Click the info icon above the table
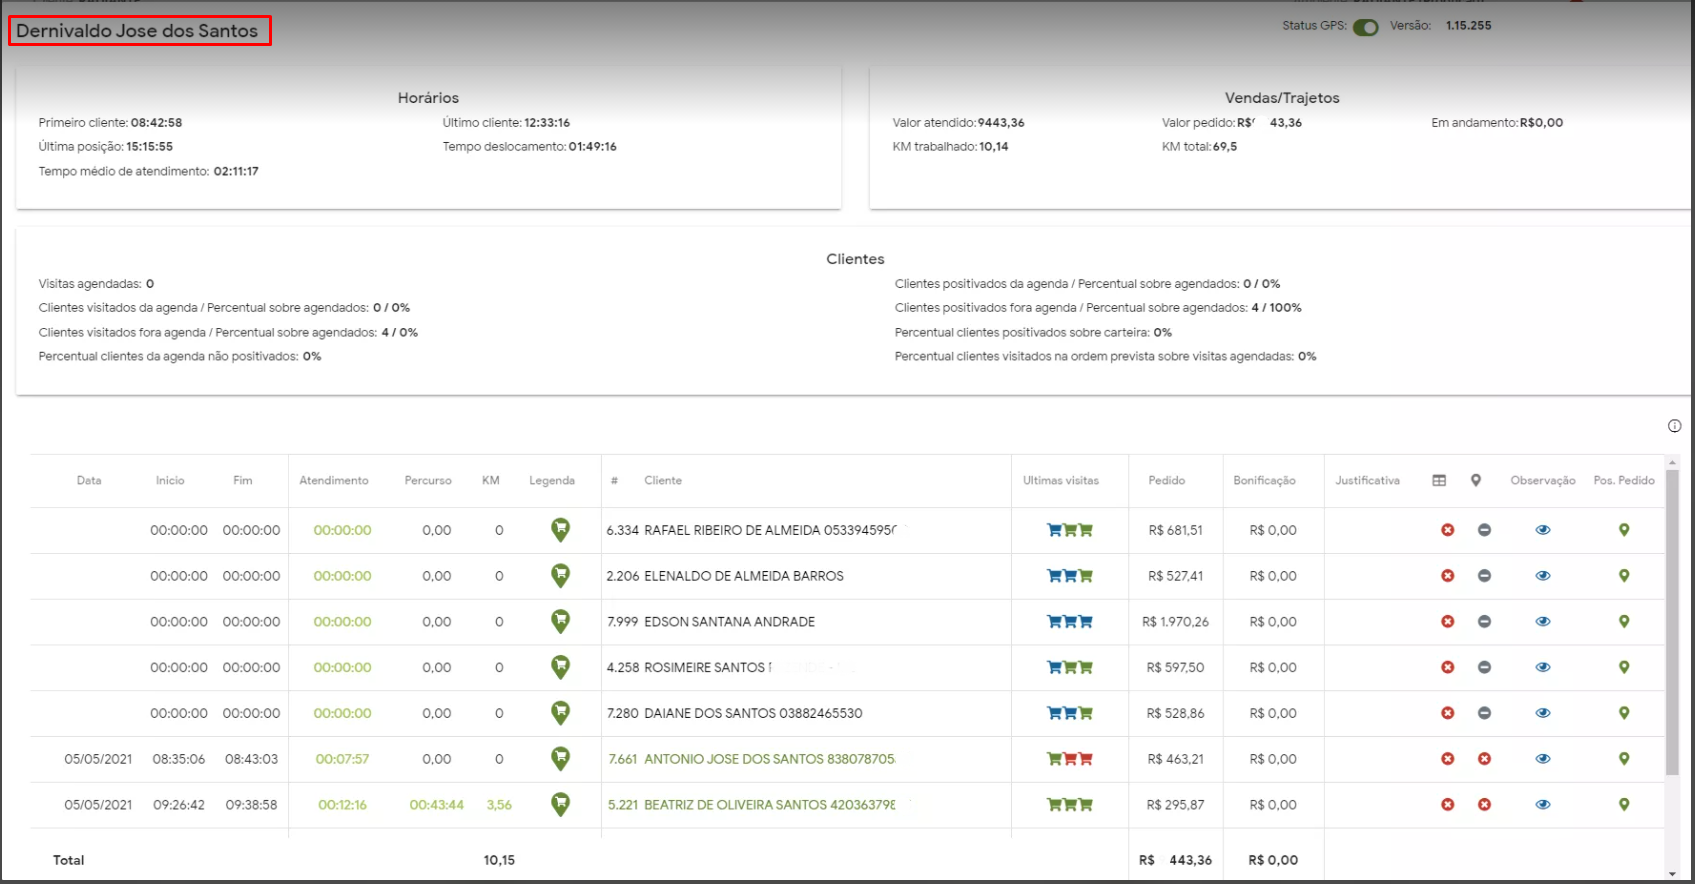The image size is (1695, 884). point(1674,426)
